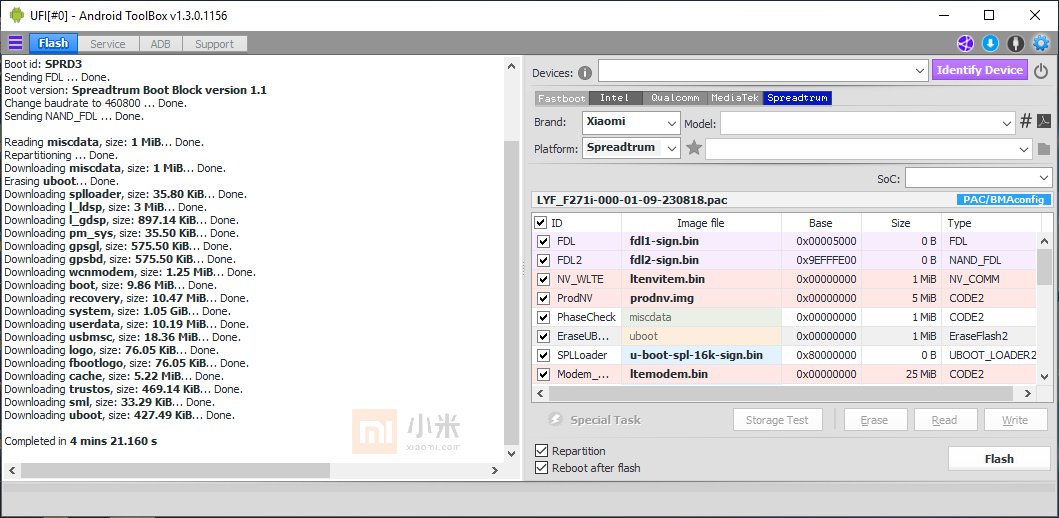Image resolution: width=1059 pixels, height=518 pixels.
Task: Select the MediaTek mode tab
Action: (x=735, y=98)
